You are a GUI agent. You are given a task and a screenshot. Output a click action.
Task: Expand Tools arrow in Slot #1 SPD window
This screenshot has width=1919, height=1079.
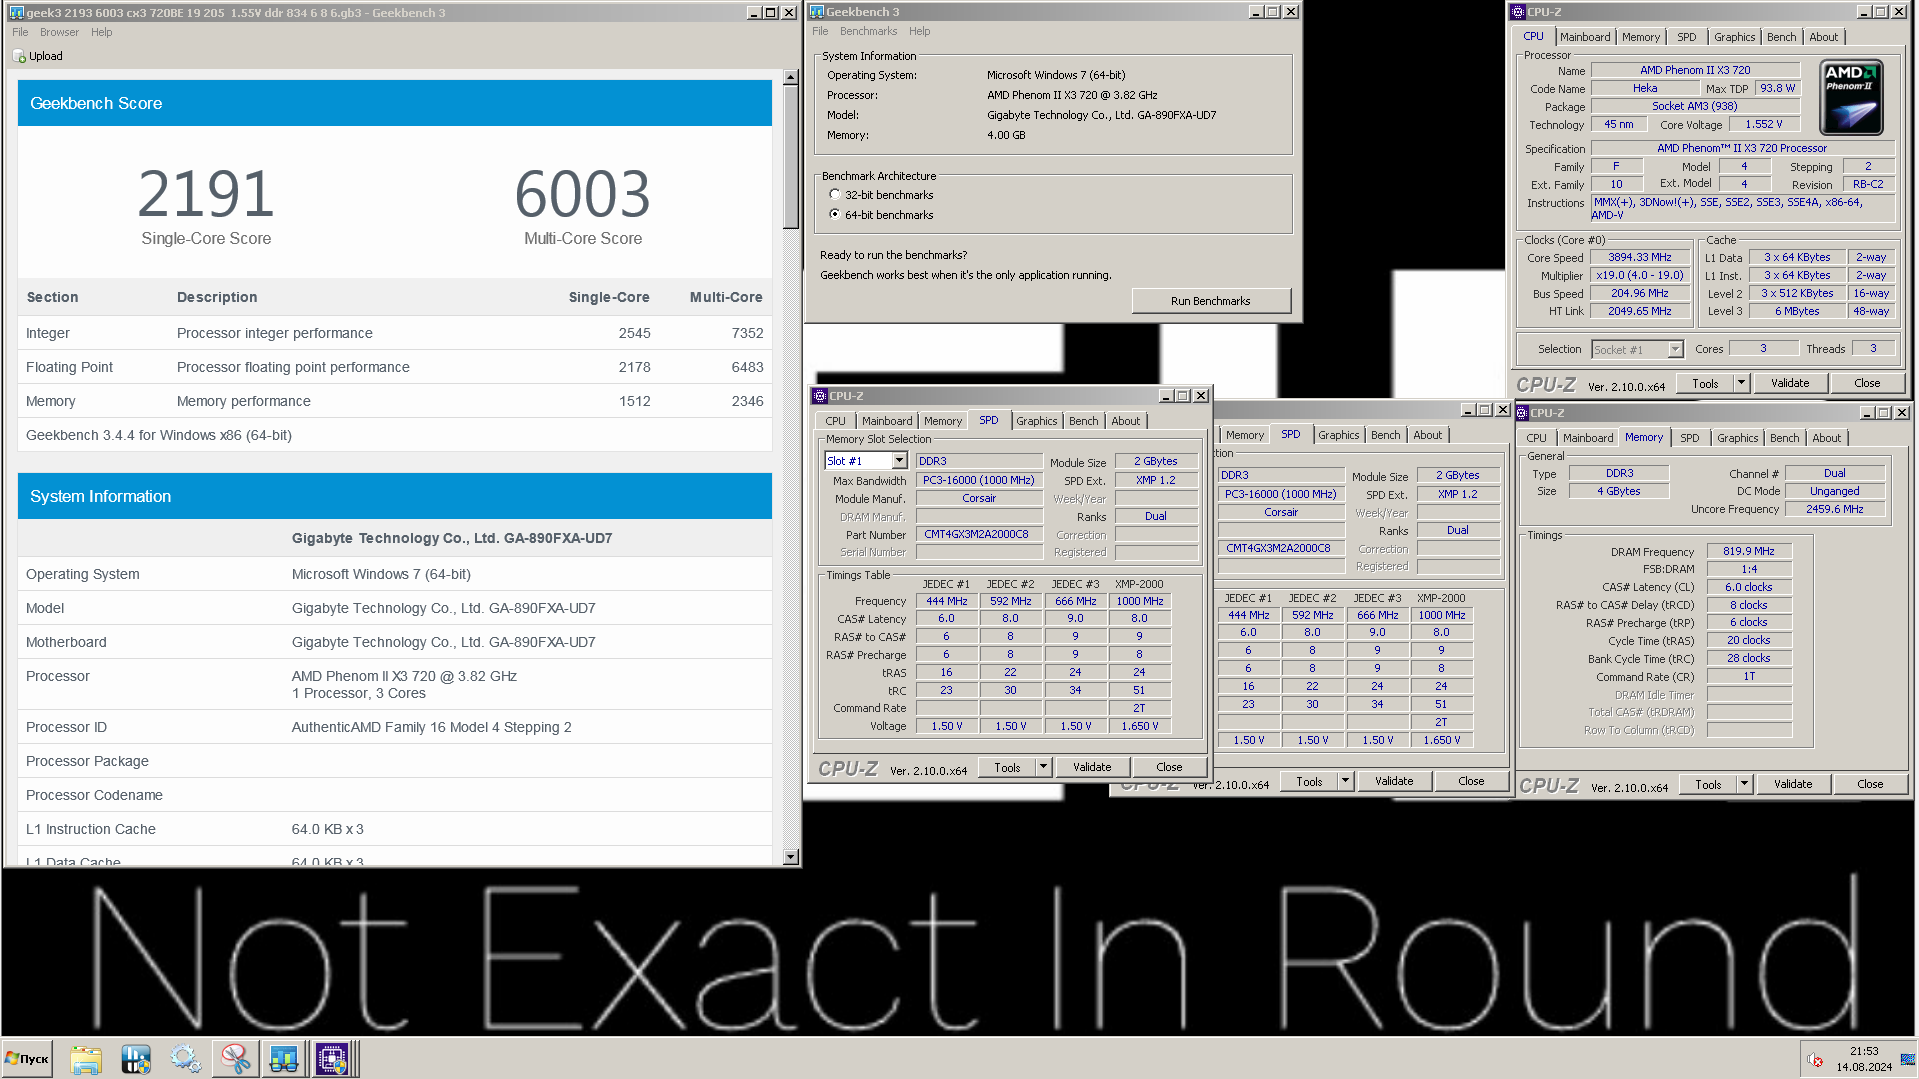point(1043,767)
